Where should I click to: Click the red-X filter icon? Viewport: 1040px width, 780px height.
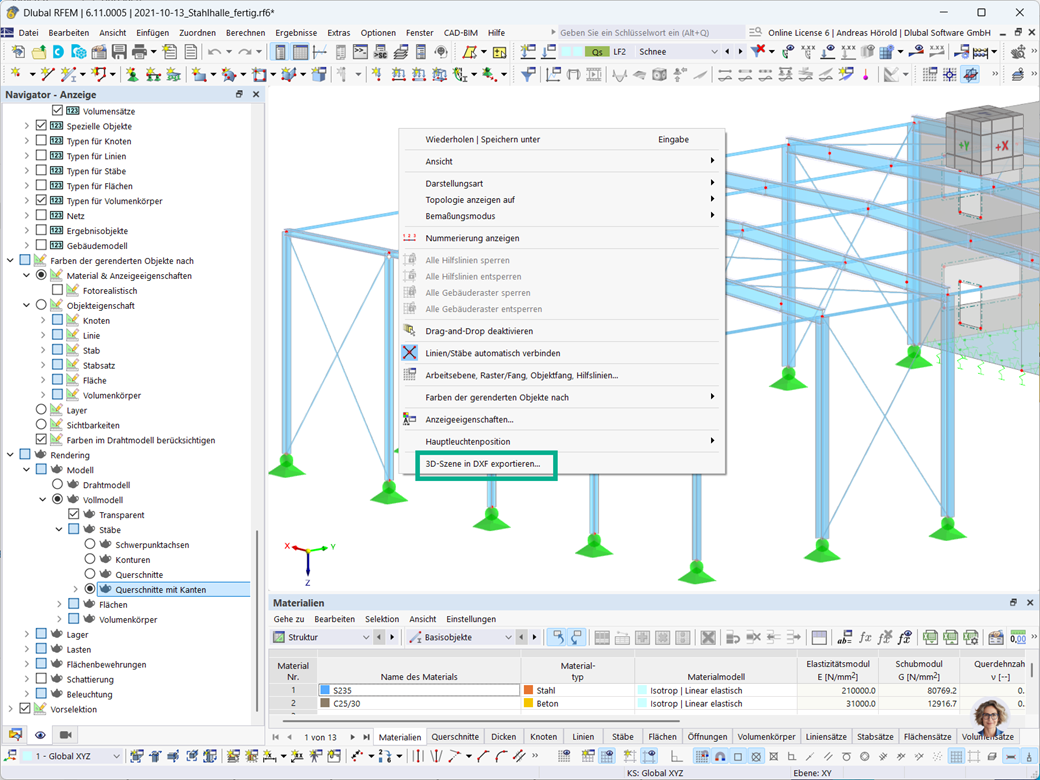pos(758,52)
